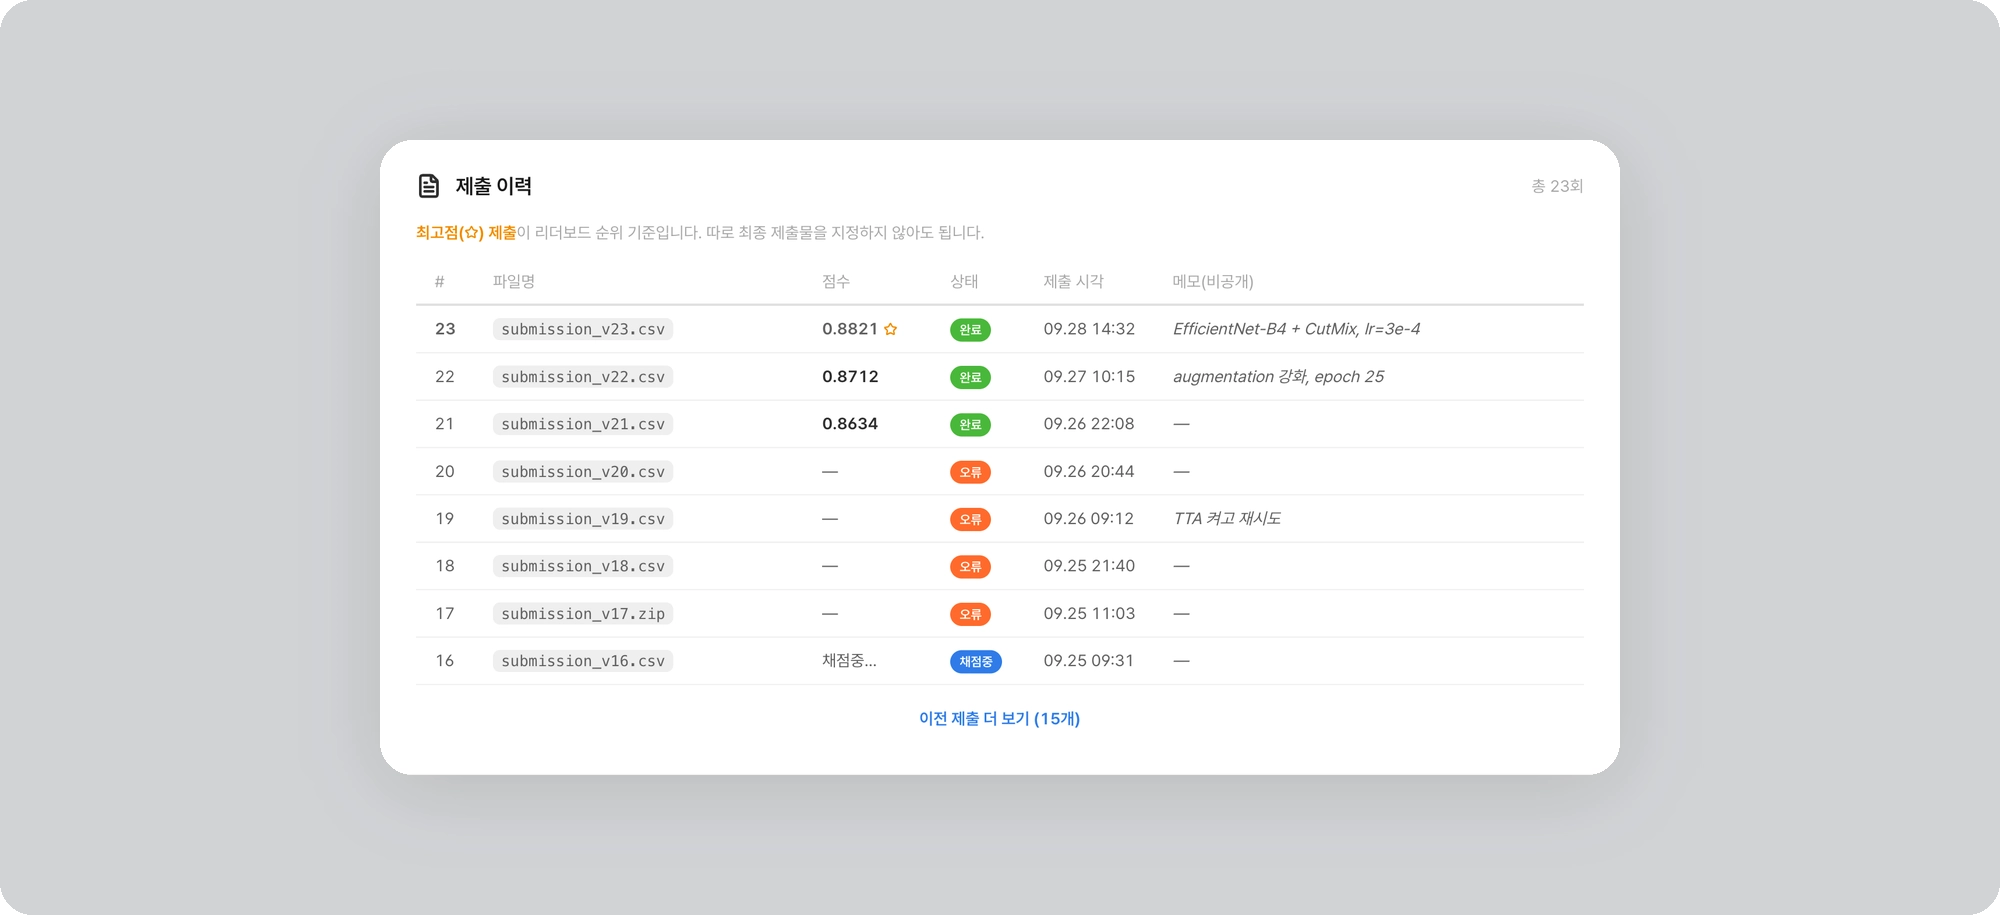2000x915 pixels.
Task: Open submission_v21.csv file chip
Action: [x=583, y=424]
